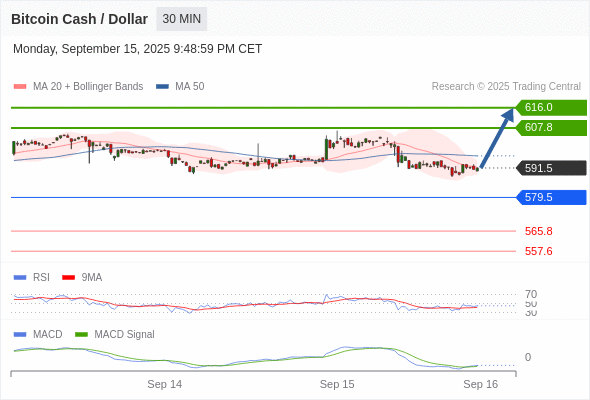The height and width of the screenshot is (400, 590).
Task: Click the blue MACD legend swatch
Action: pyautogui.click(x=20, y=335)
